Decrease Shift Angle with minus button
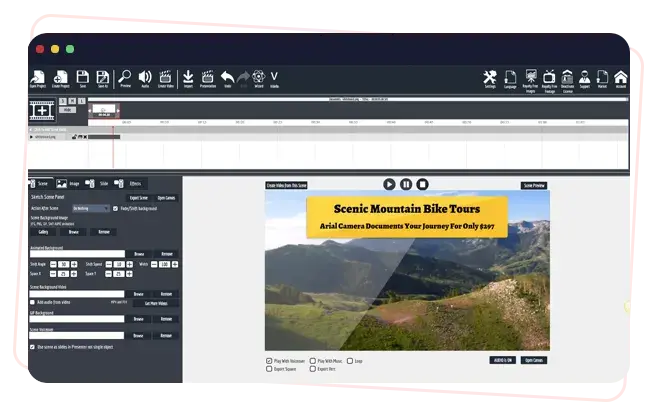The width and height of the screenshot is (662, 419). tap(53, 264)
